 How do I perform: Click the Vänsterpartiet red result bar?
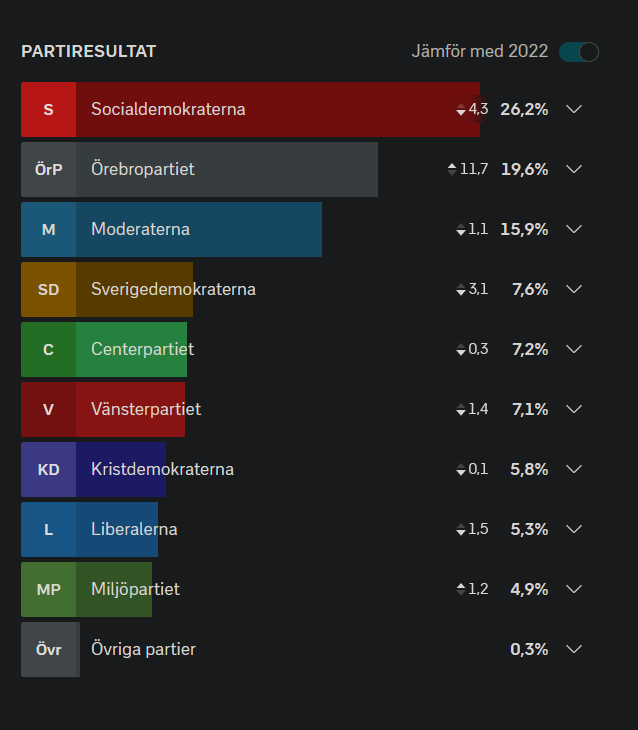click(x=103, y=410)
